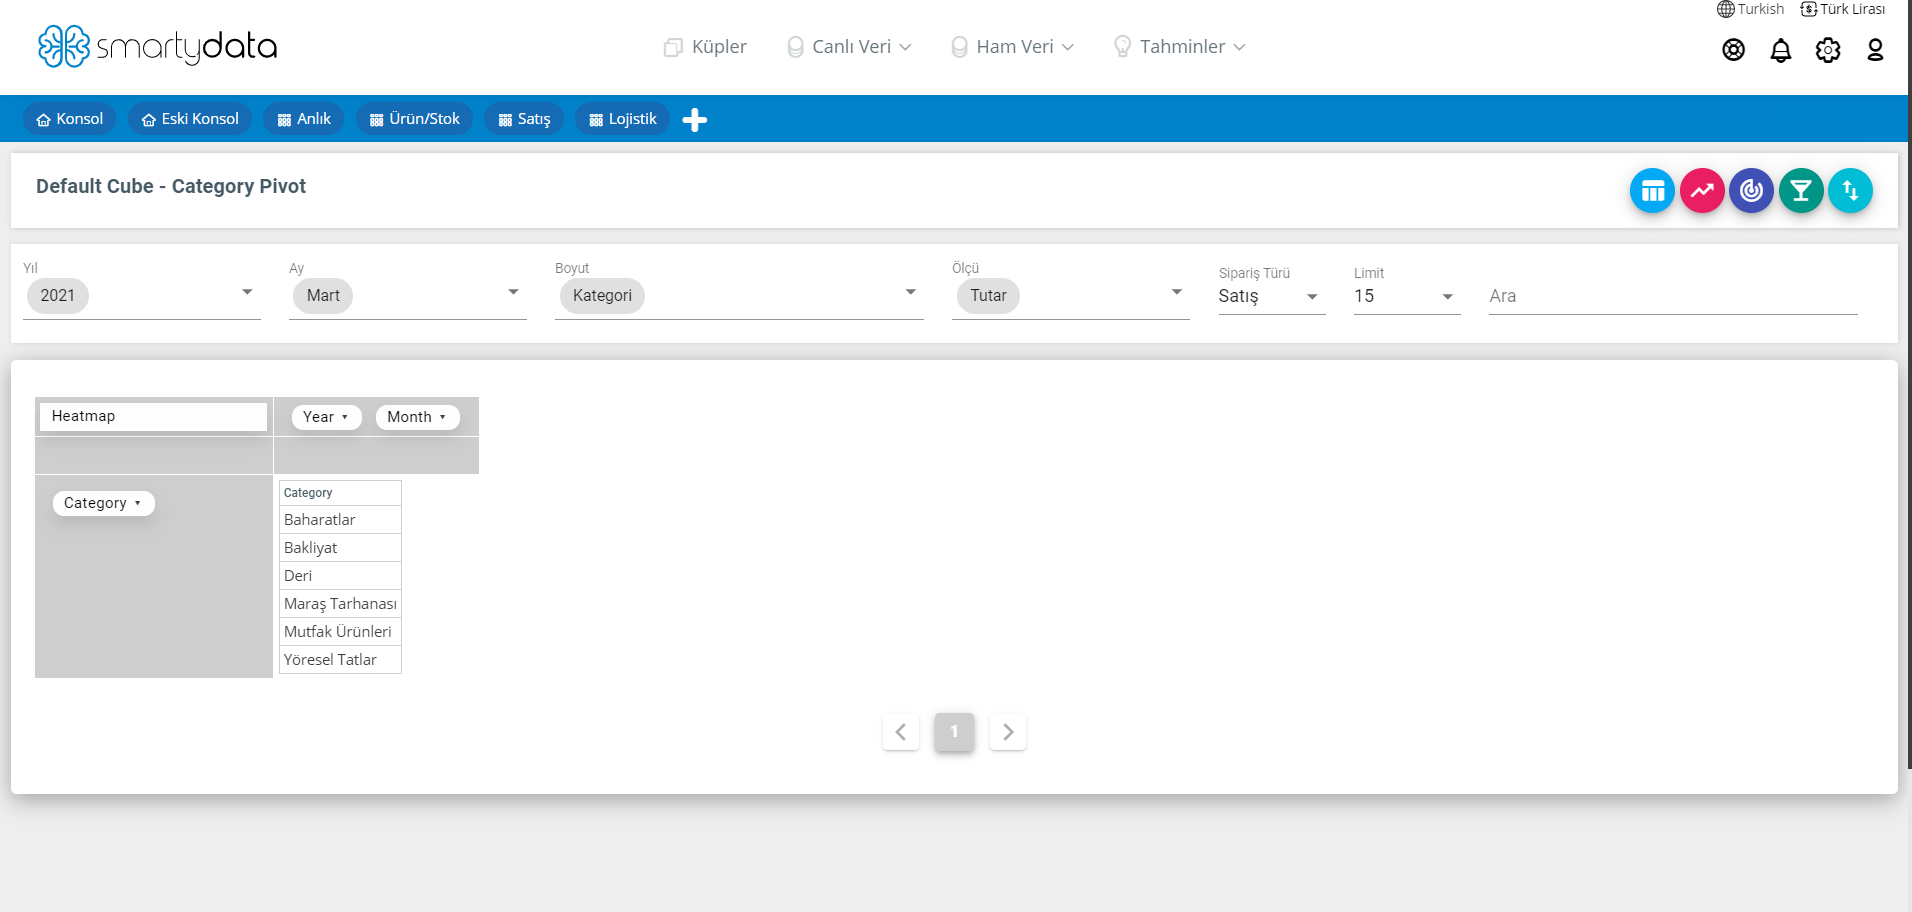Click the 2021 year chip
Image resolution: width=1912 pixels, height=912 pixels.
57,296
